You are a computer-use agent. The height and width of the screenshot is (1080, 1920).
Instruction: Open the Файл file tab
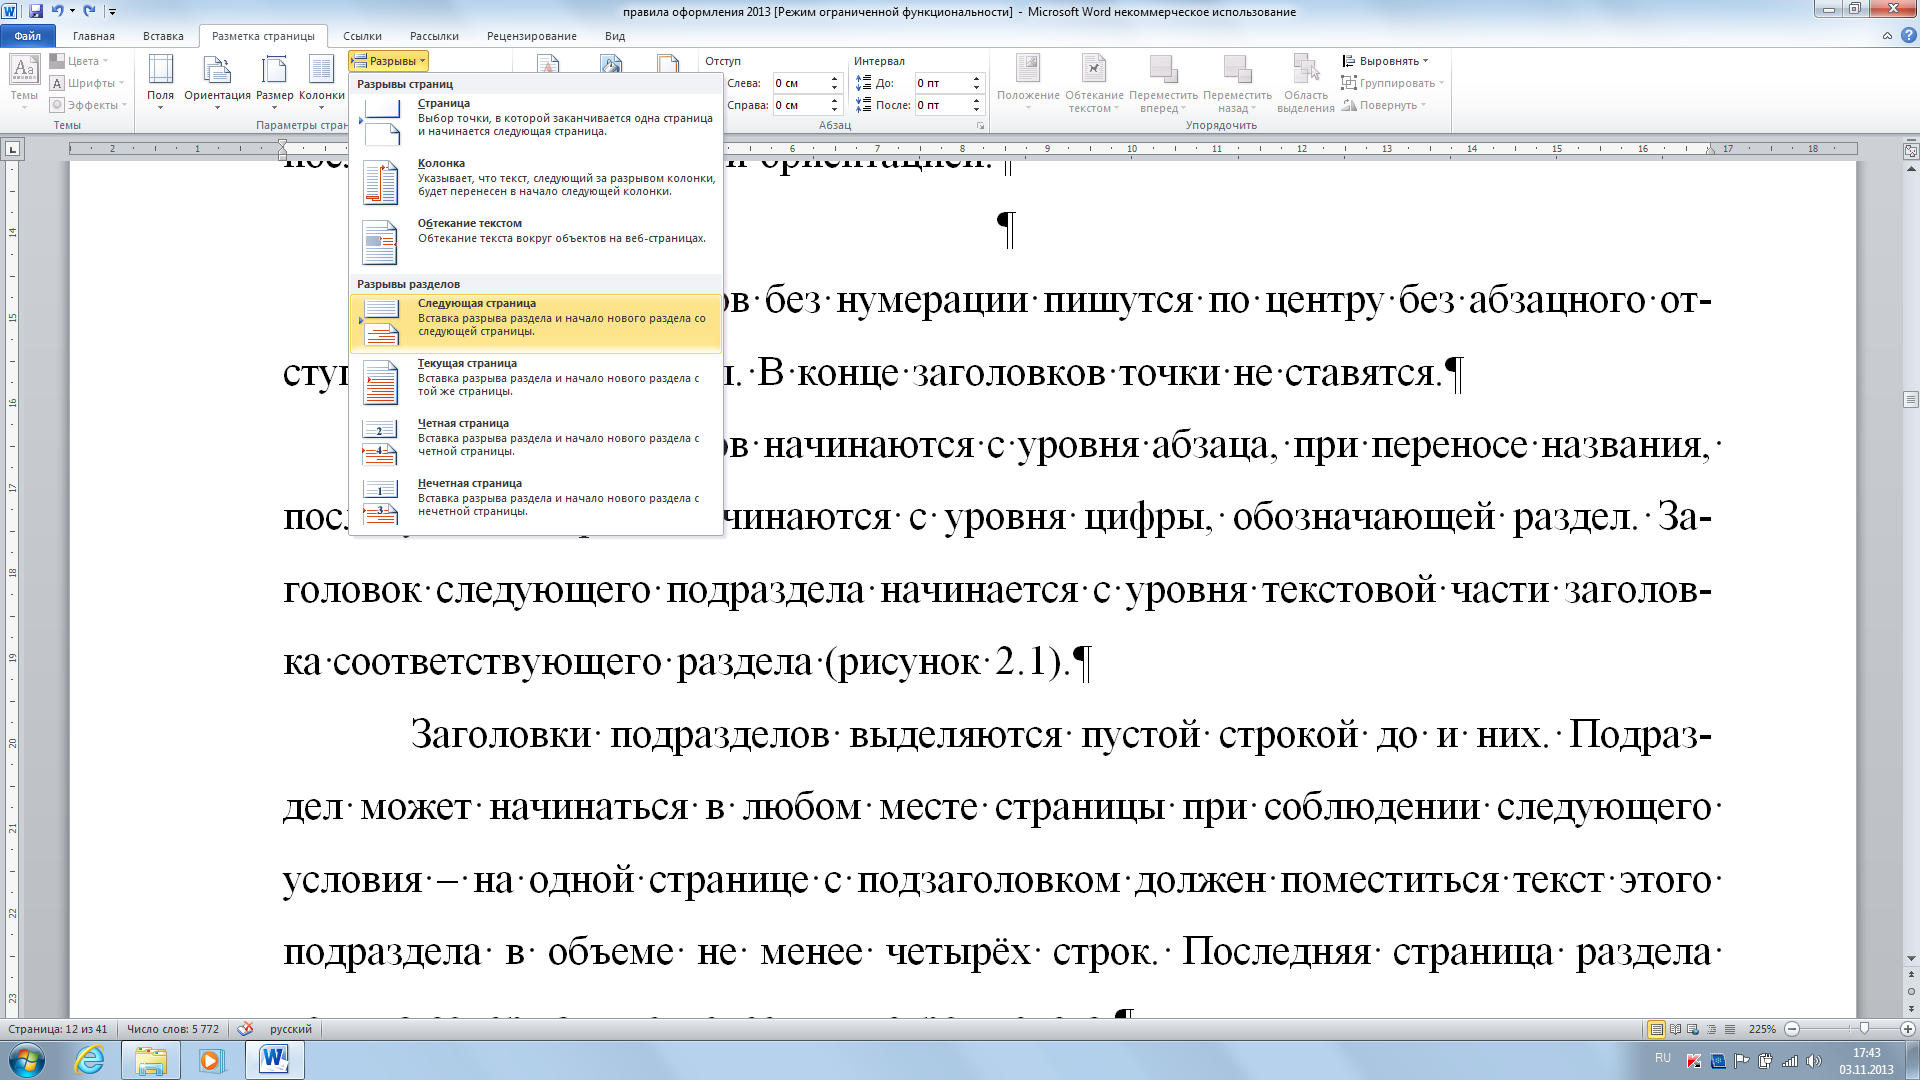point(27,36)
